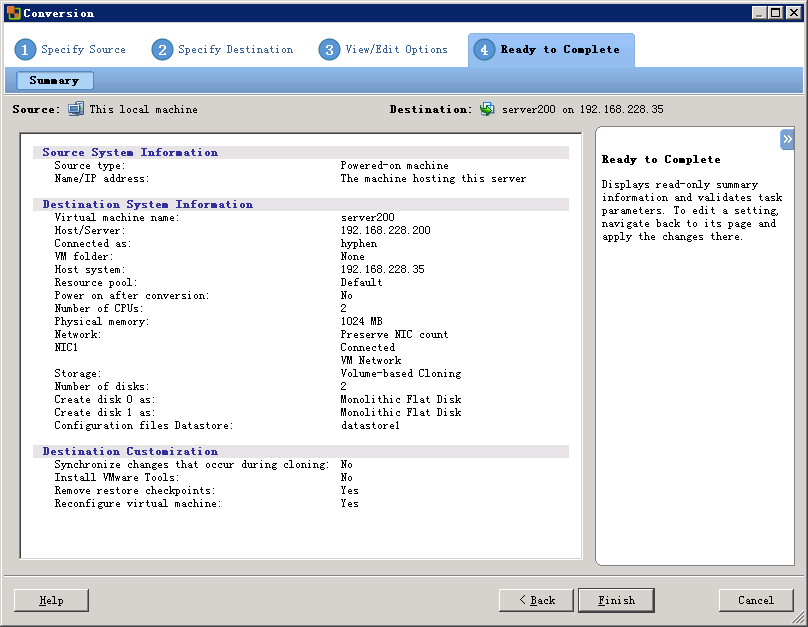Click the Destination System Information header
Viewport: 808px width, 627px height.
pos(147,204)
